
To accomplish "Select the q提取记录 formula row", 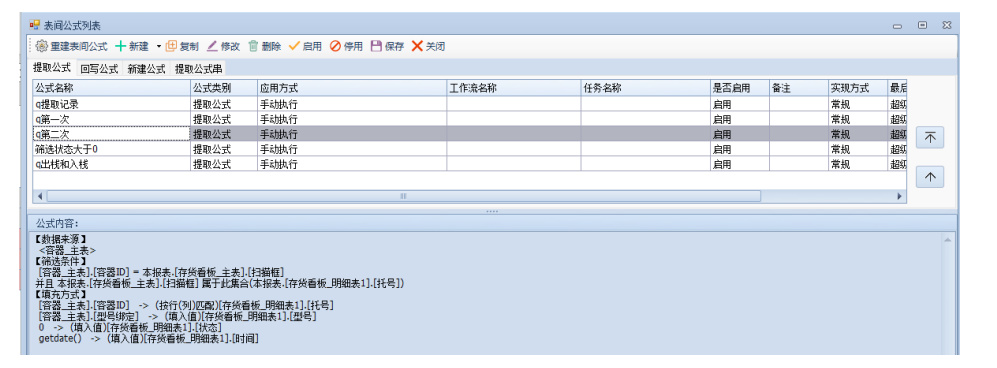I will [x=469, y=104].
